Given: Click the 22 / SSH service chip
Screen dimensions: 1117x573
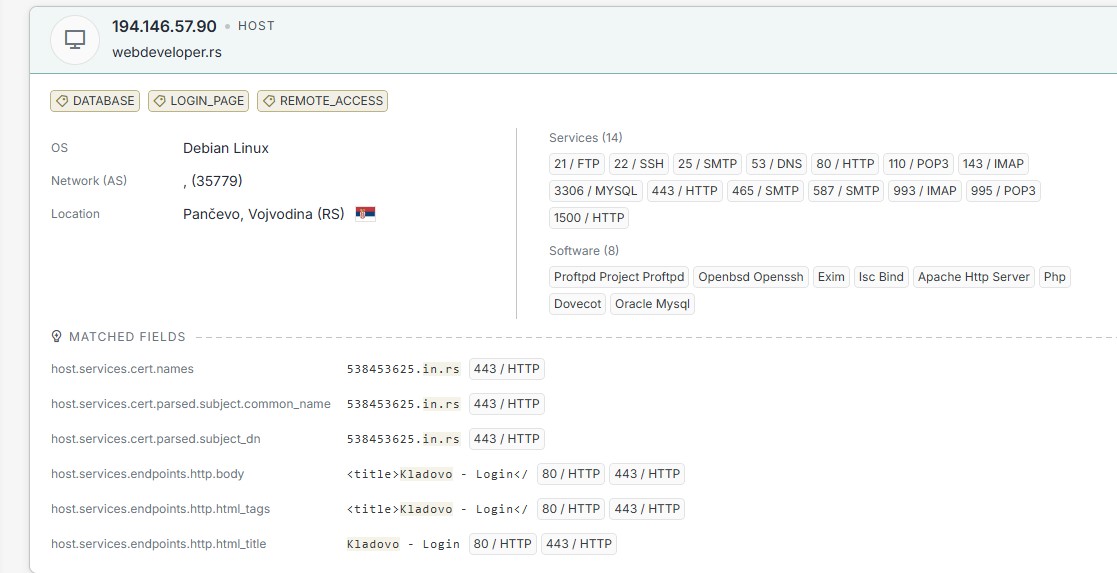Looking at the screenshot, I should click(639, 164).
